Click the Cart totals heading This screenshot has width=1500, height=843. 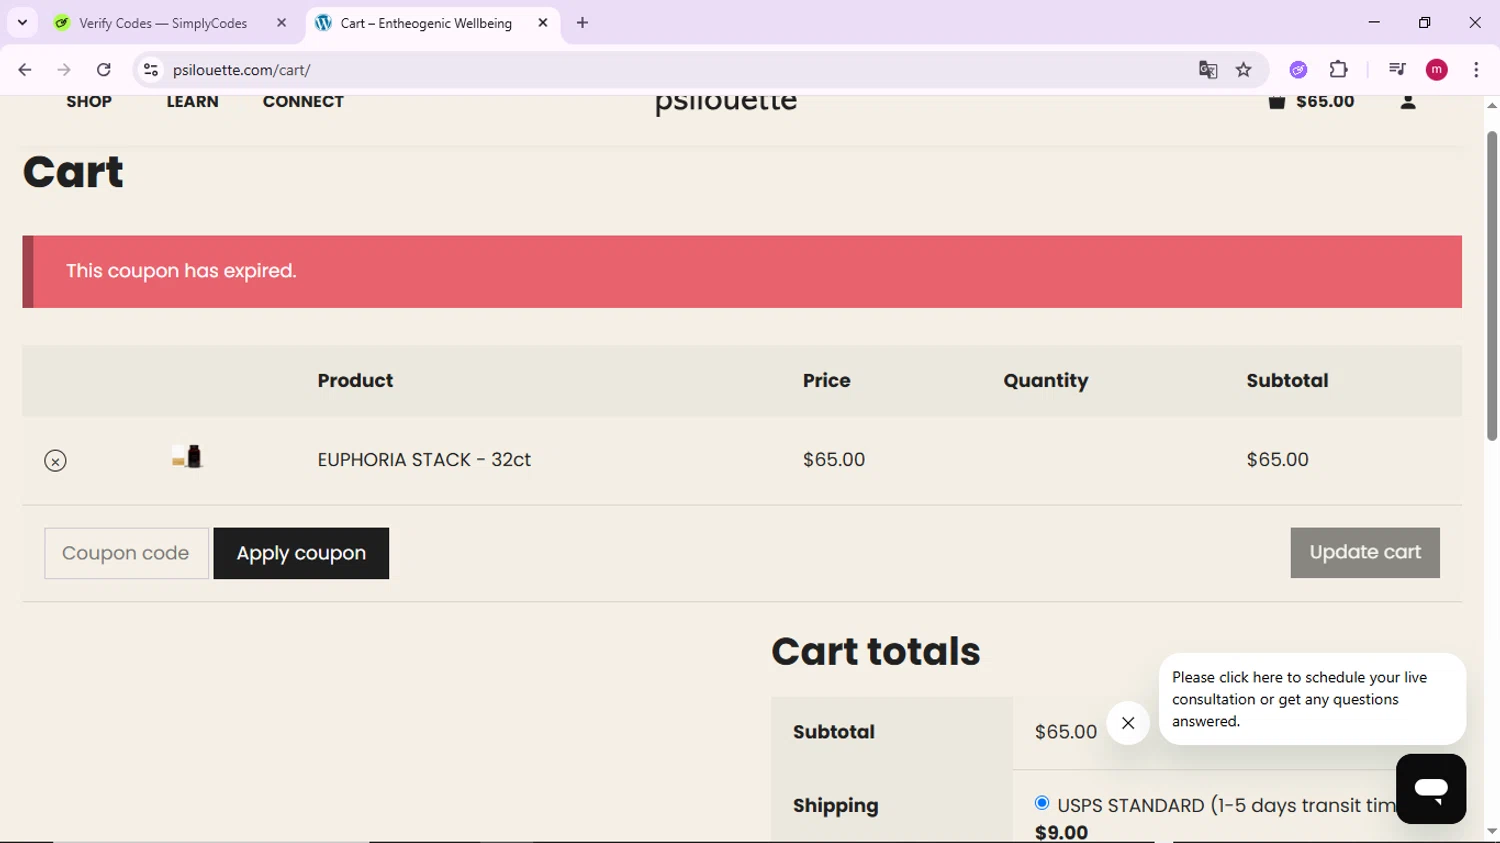[x=875, y=652]
